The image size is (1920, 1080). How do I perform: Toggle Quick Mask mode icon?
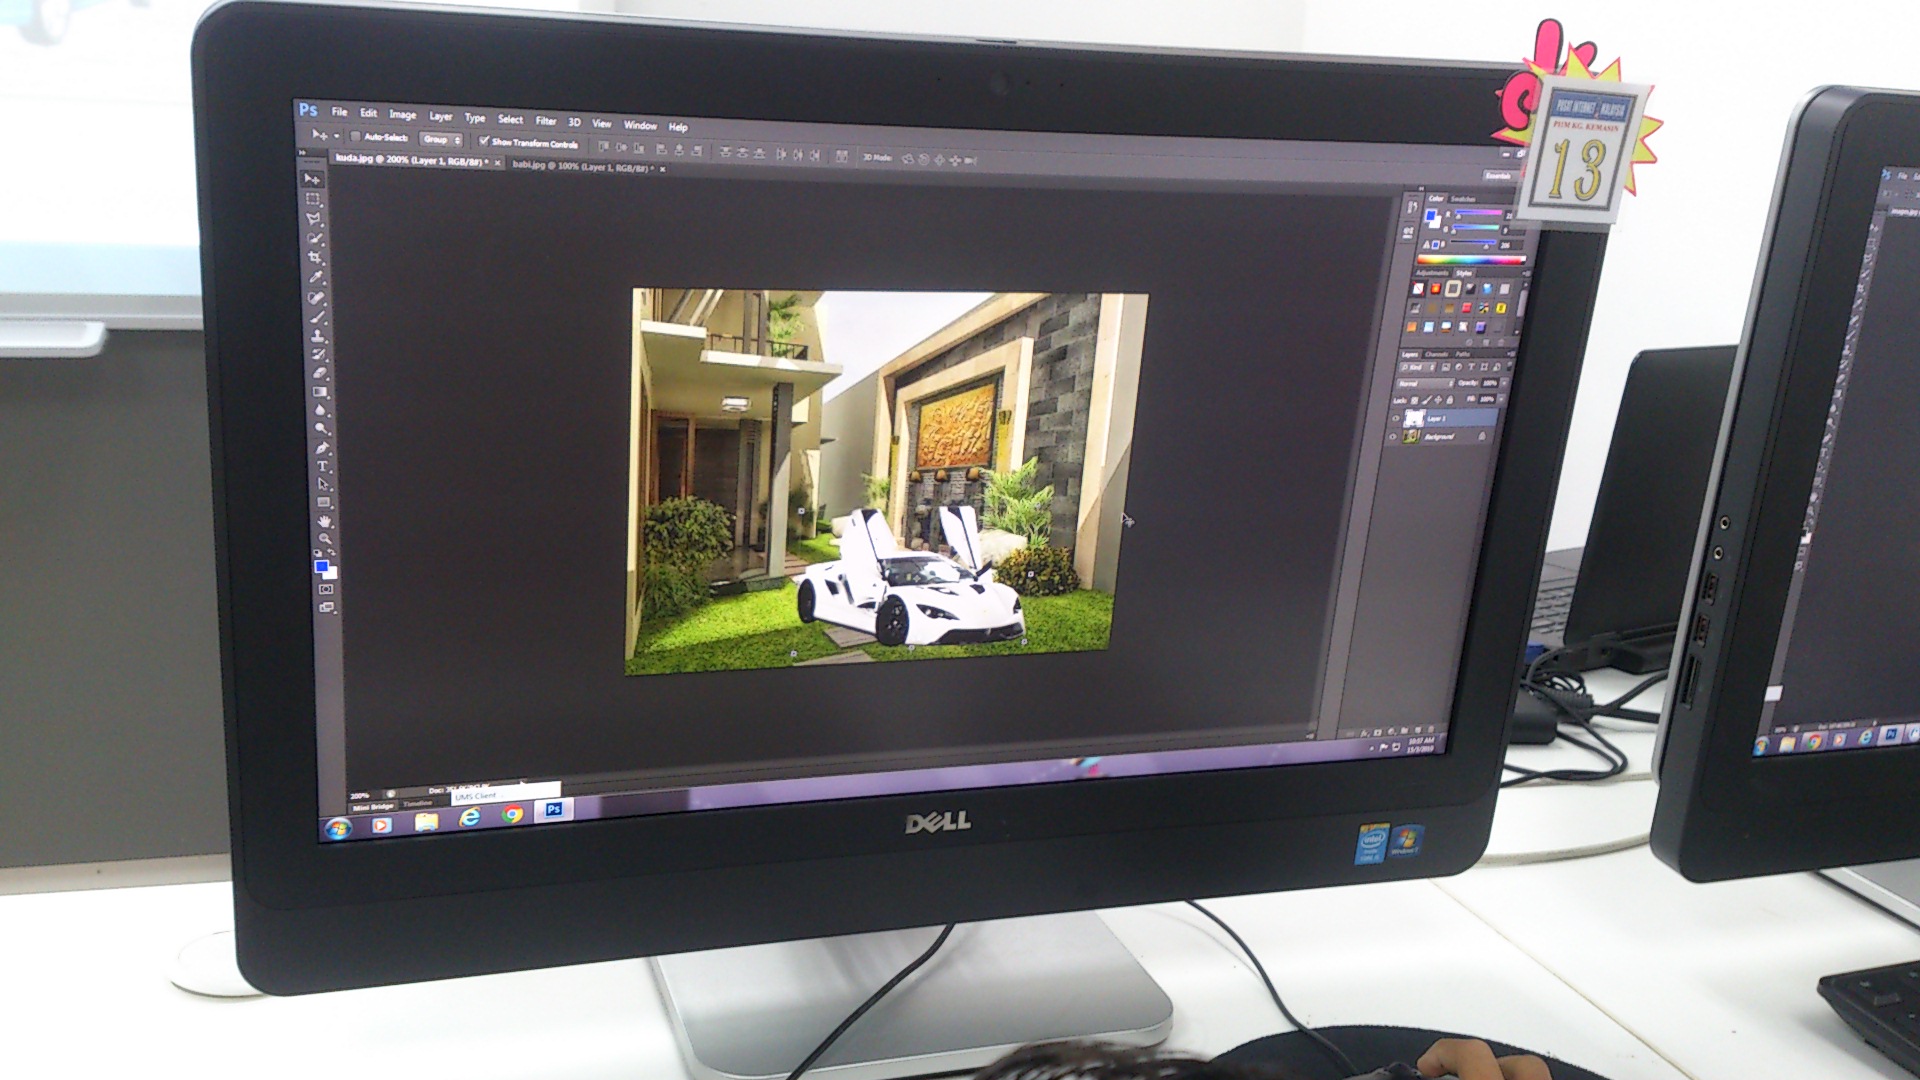(326, 590)
